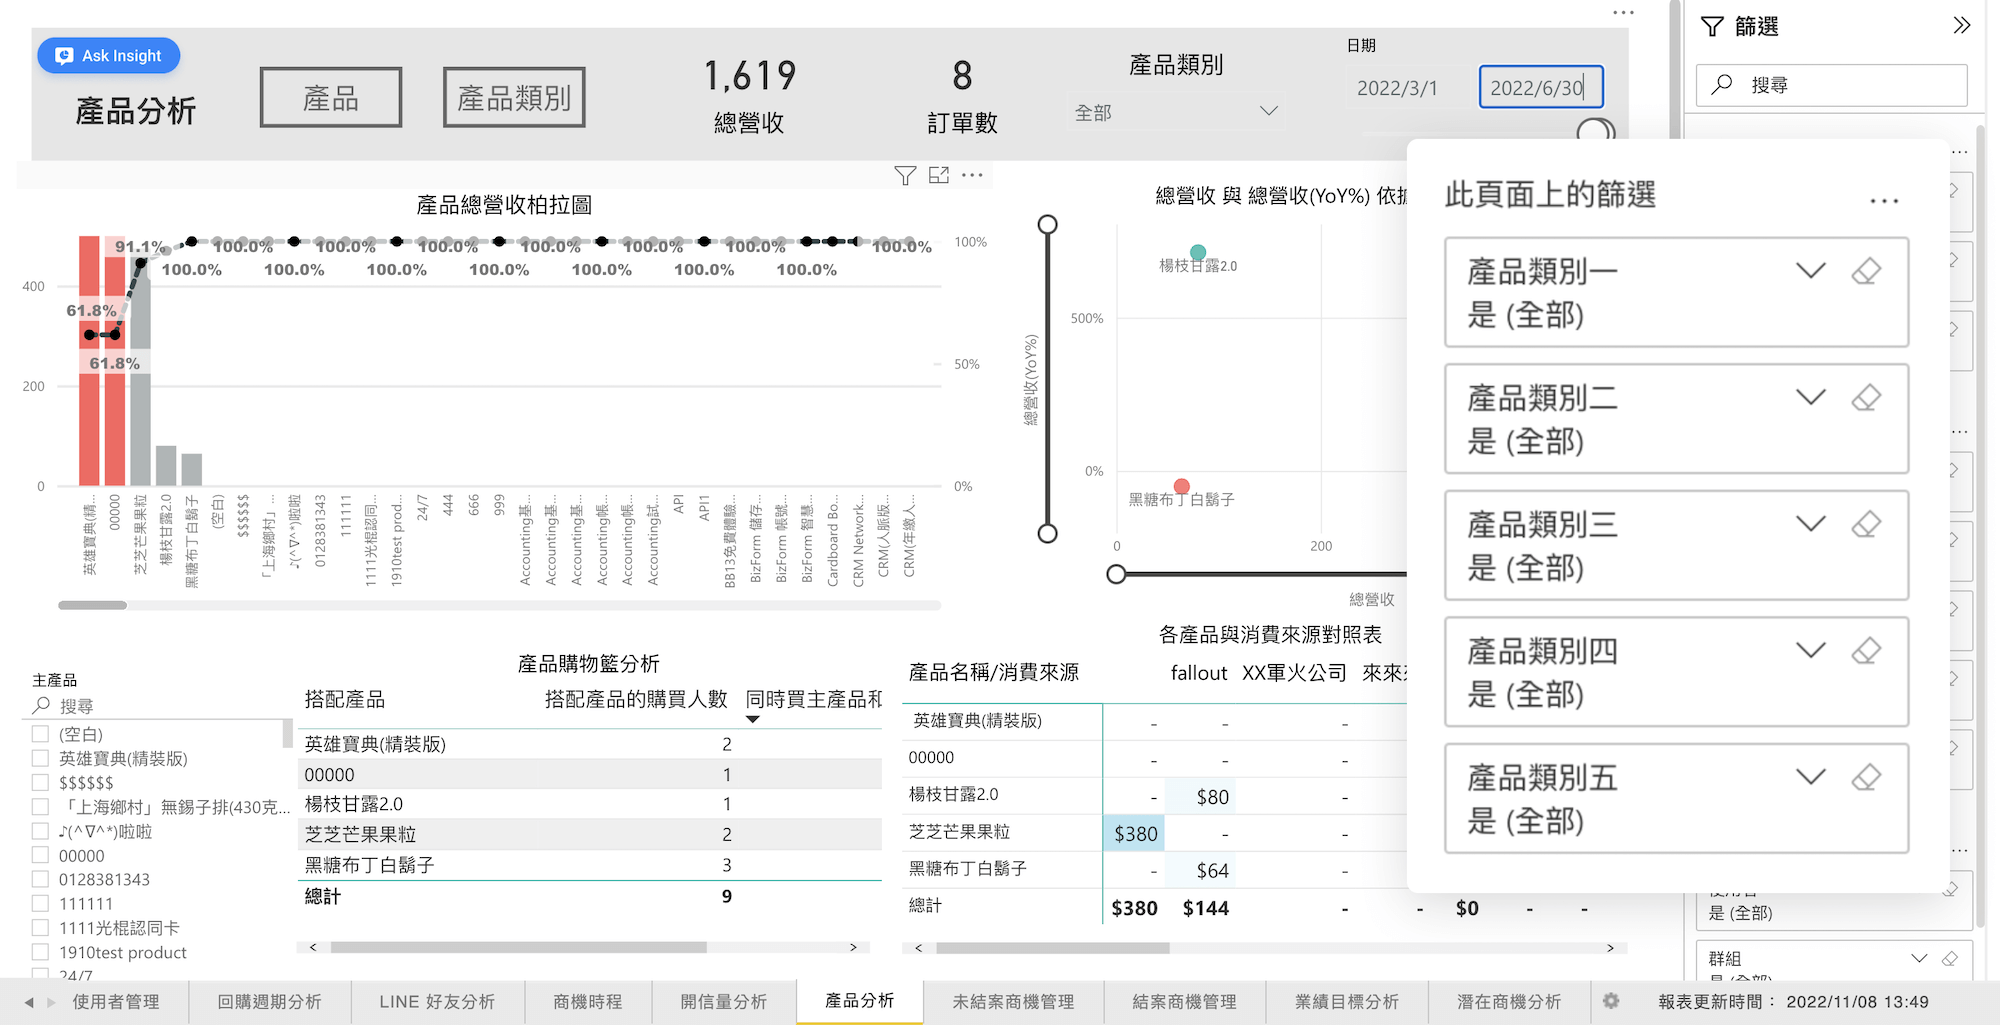This screenshot has width=2000, height=1025.
Task: Open the settings gear beside page tabs
Action: [x=1610, y=1001]
